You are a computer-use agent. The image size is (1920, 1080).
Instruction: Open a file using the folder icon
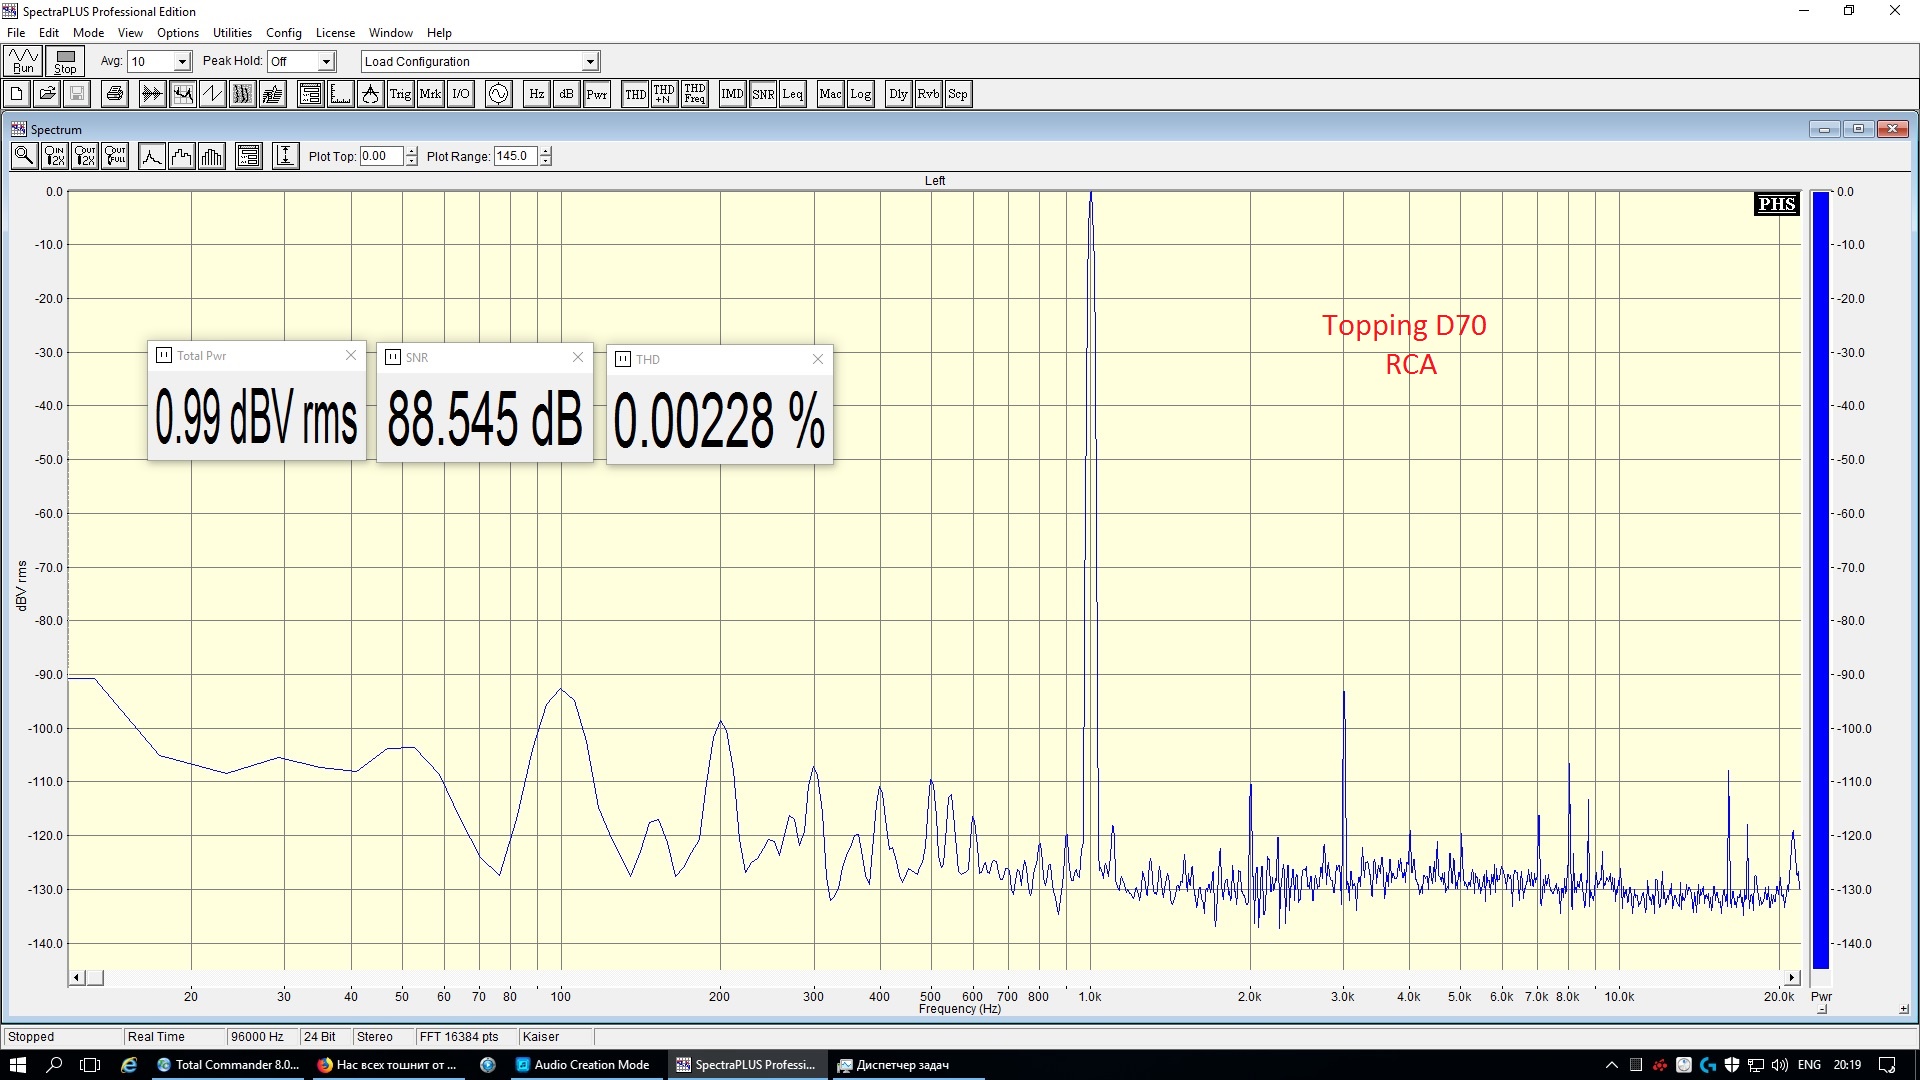tap(47, 94)
